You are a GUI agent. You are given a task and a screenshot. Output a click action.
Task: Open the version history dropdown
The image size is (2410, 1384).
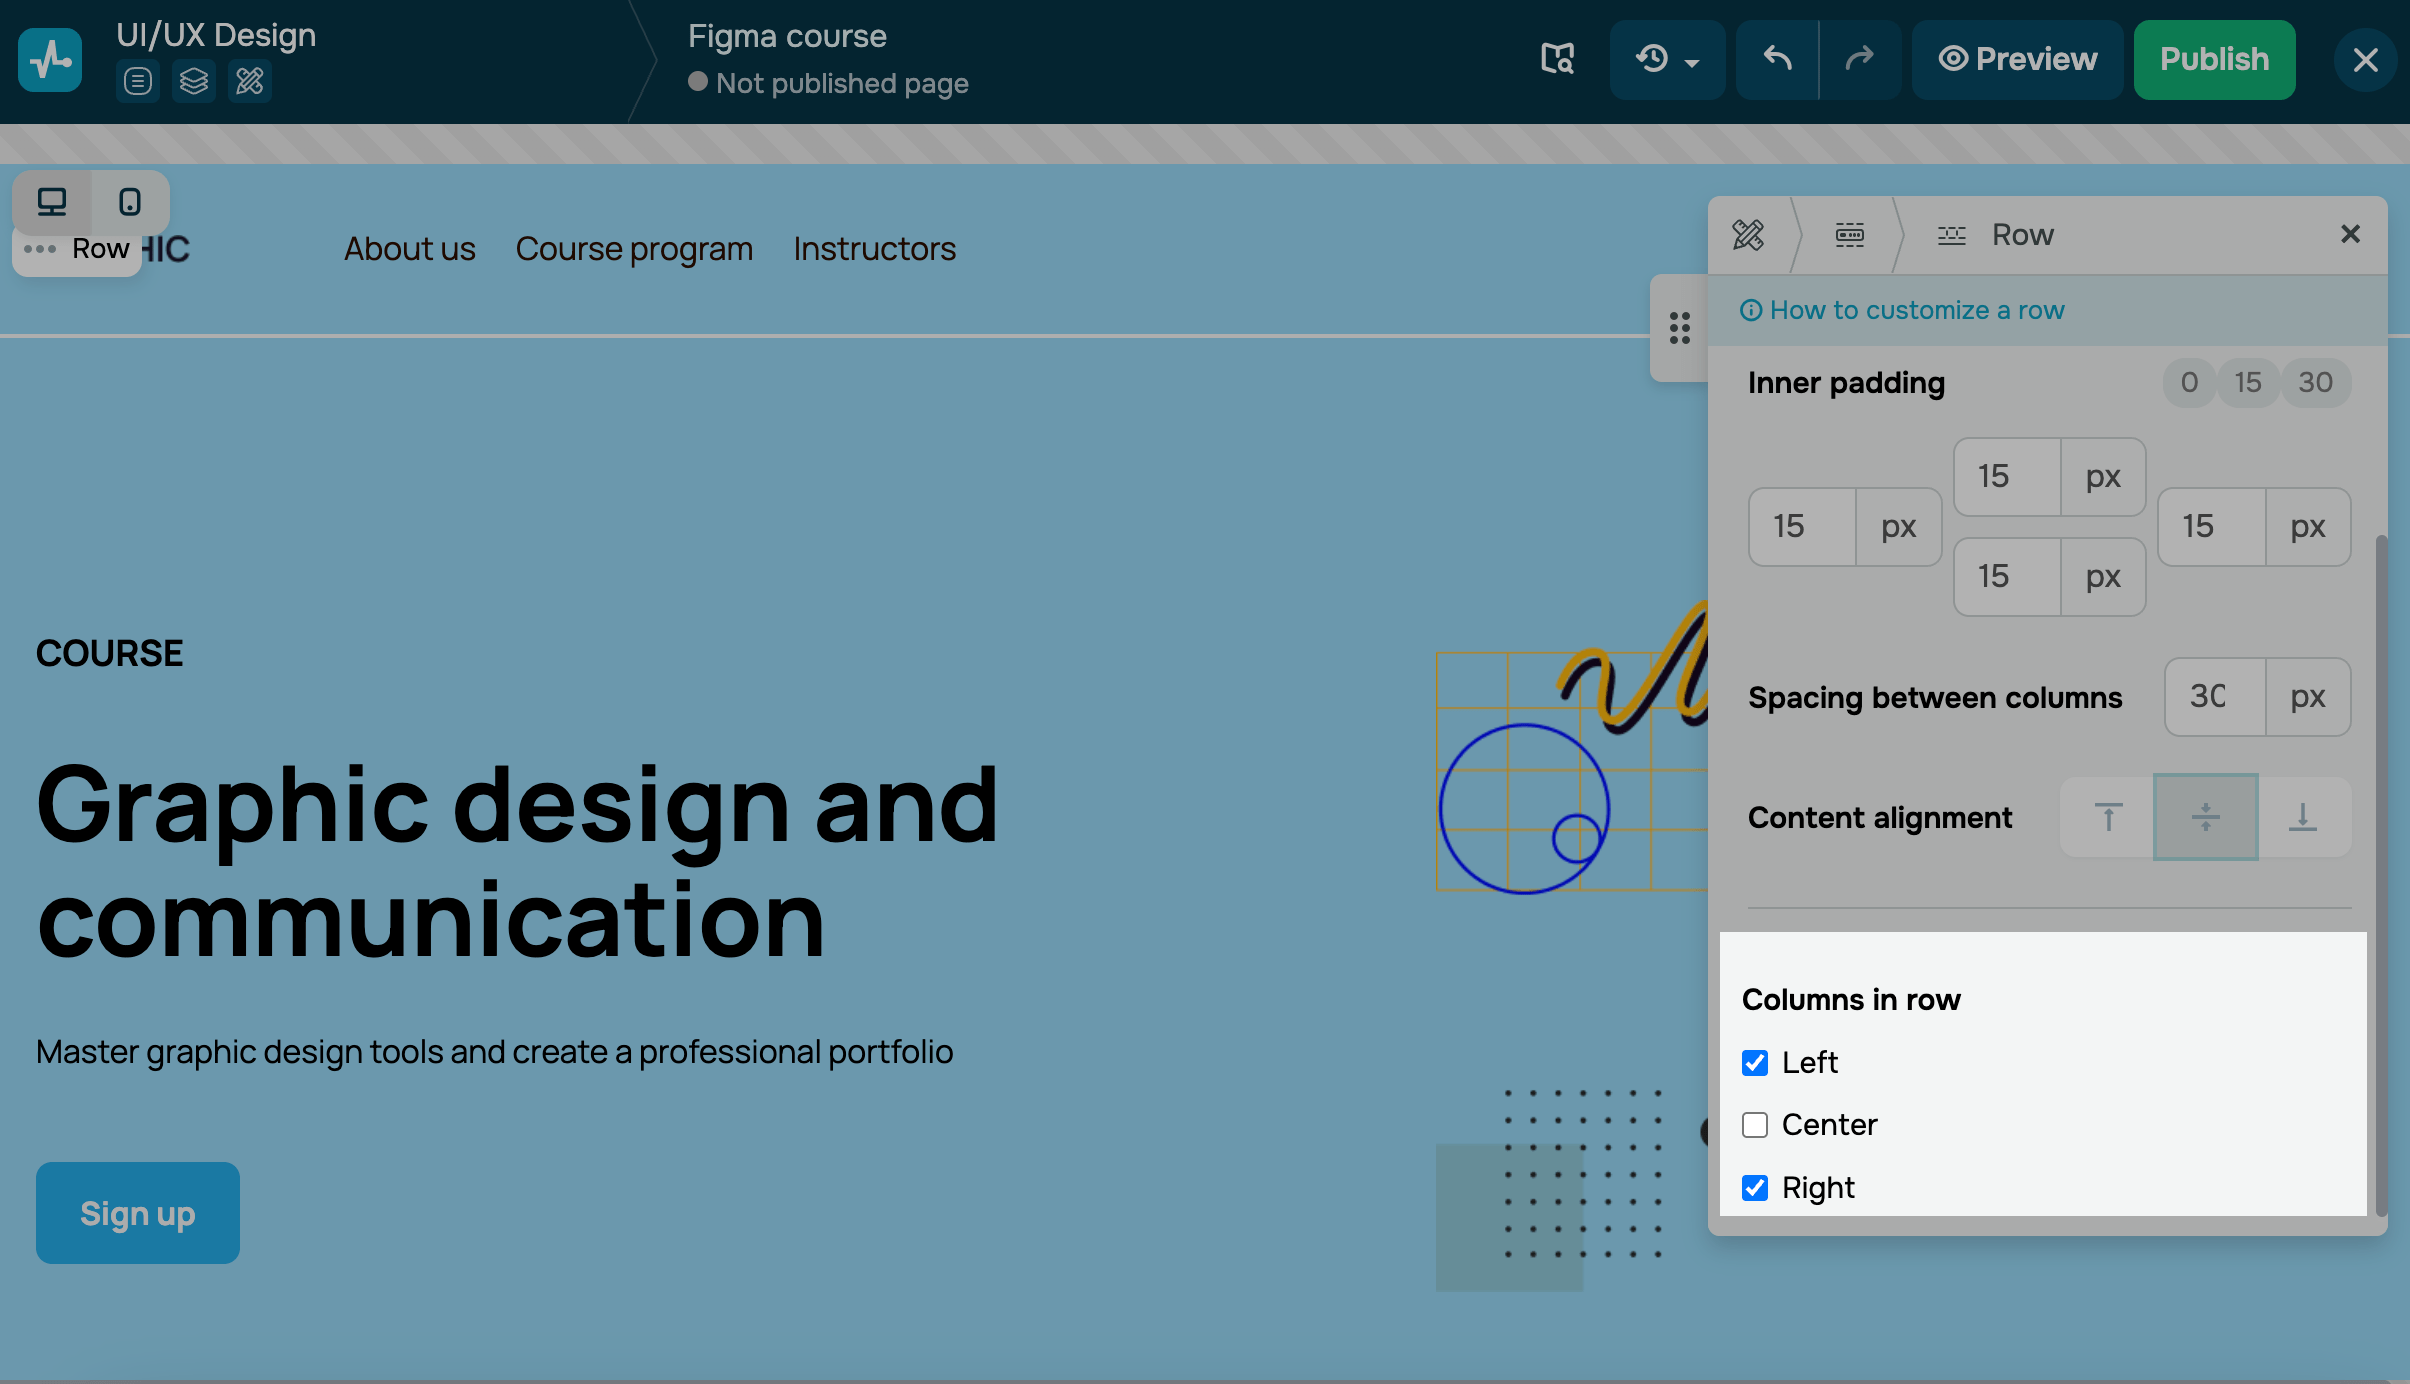tap(1667, 59)
